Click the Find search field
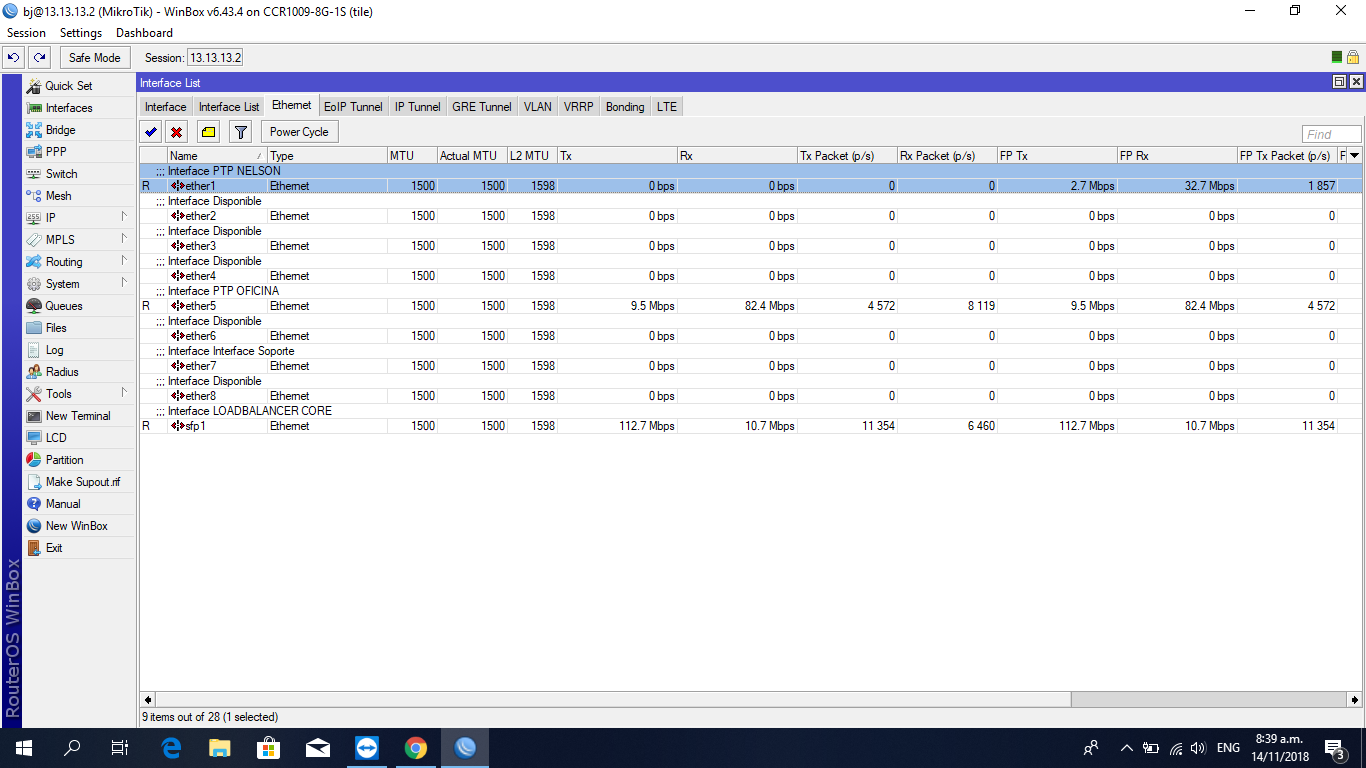1366x768 pixels. tap(1331, 134)
